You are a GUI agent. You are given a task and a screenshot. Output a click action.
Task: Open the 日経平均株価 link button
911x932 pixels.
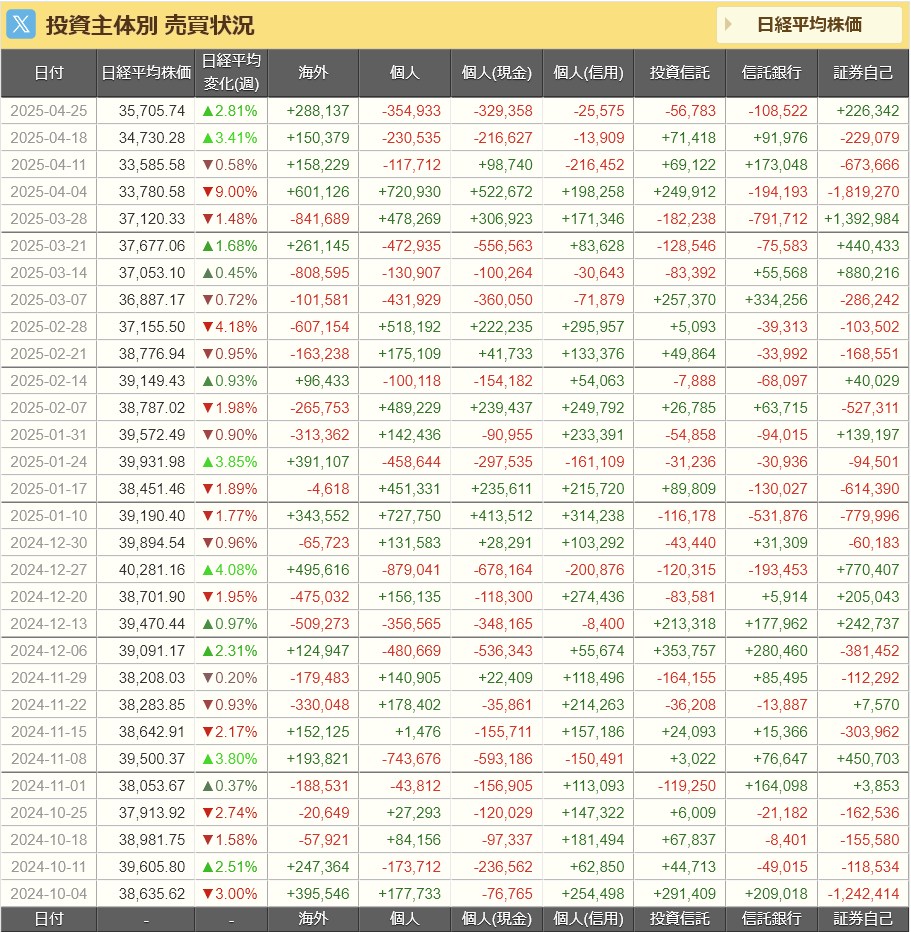pos(808,25)
